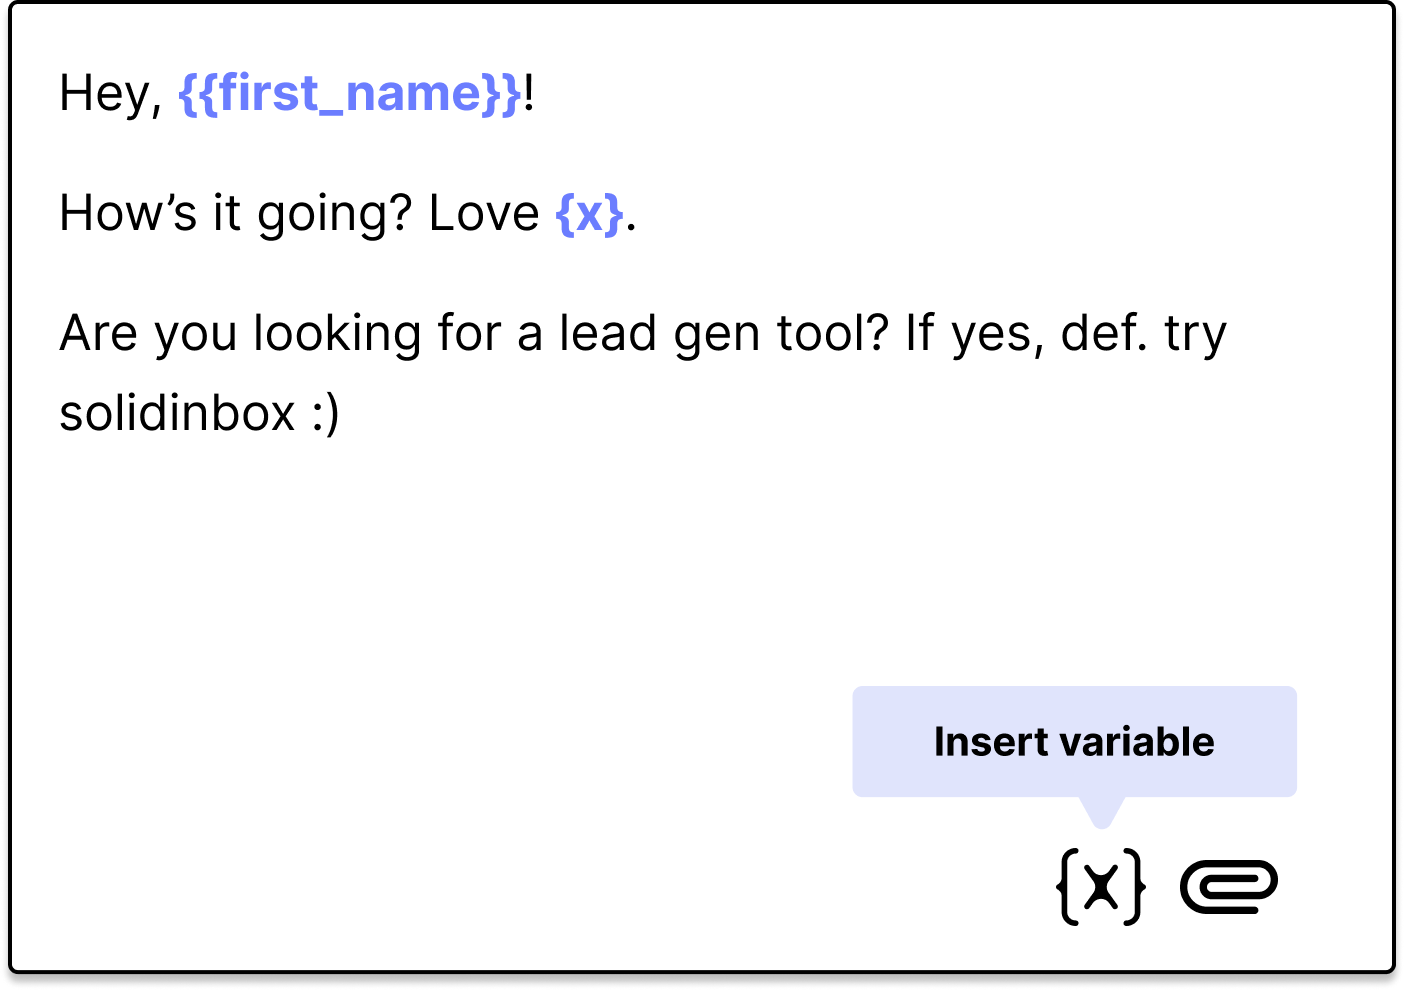Click the exclamation mark after first_name variable
1404x991 pixels.
529,94
